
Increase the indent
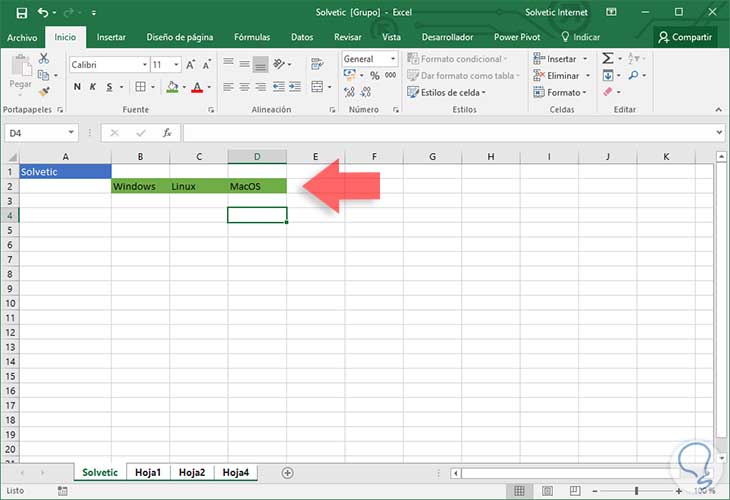(x=295, y=87)
